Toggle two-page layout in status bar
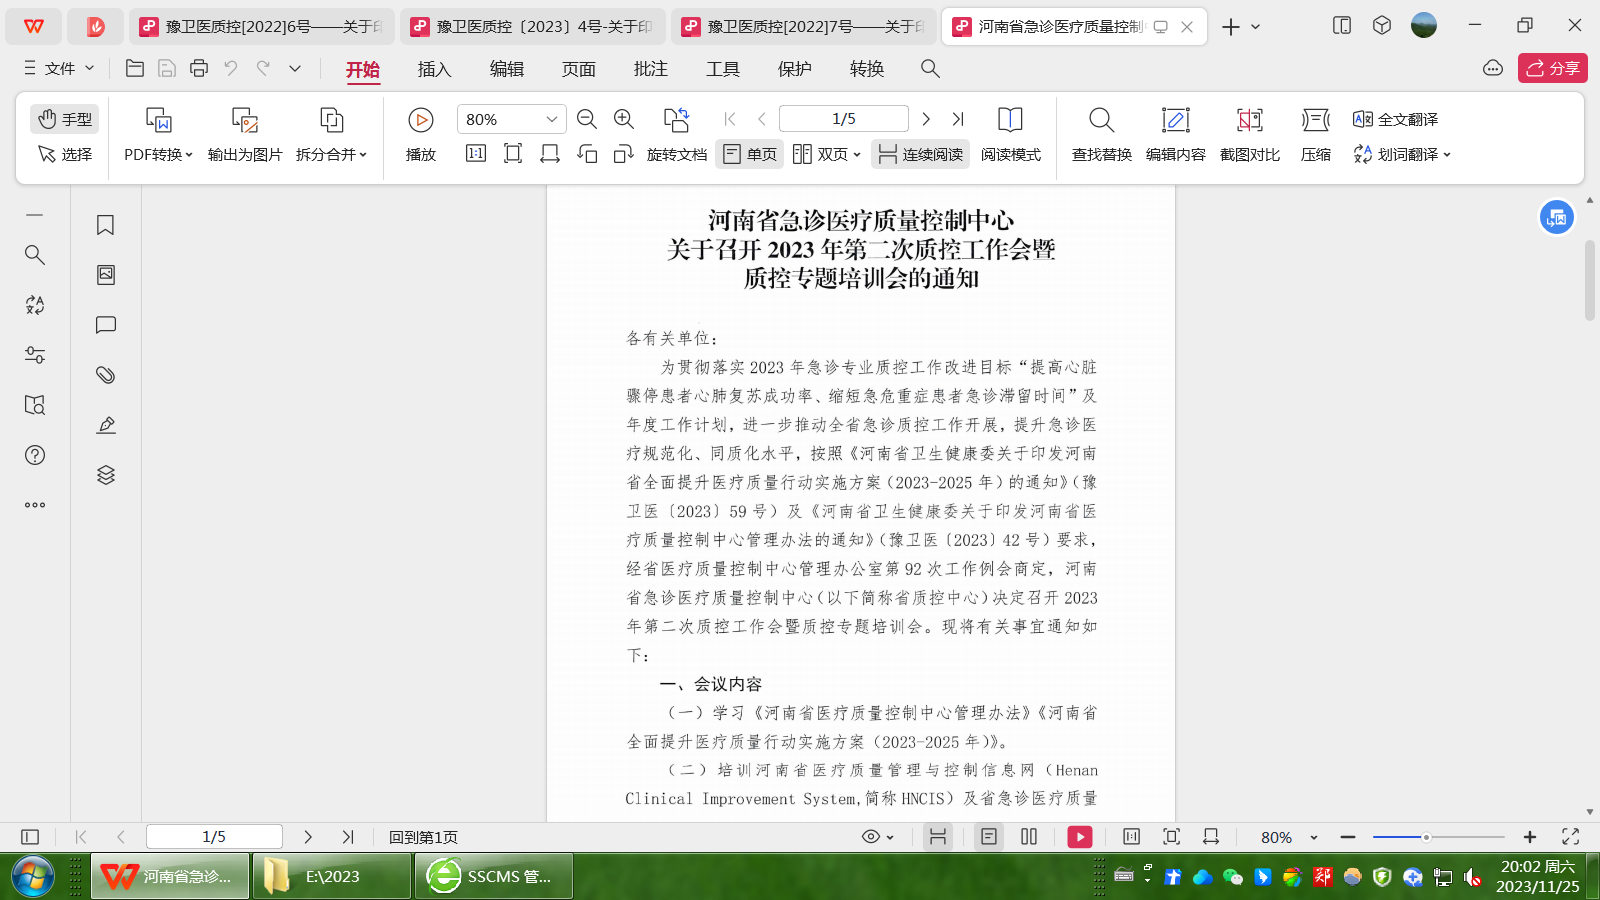 [x=1029, y=837]
